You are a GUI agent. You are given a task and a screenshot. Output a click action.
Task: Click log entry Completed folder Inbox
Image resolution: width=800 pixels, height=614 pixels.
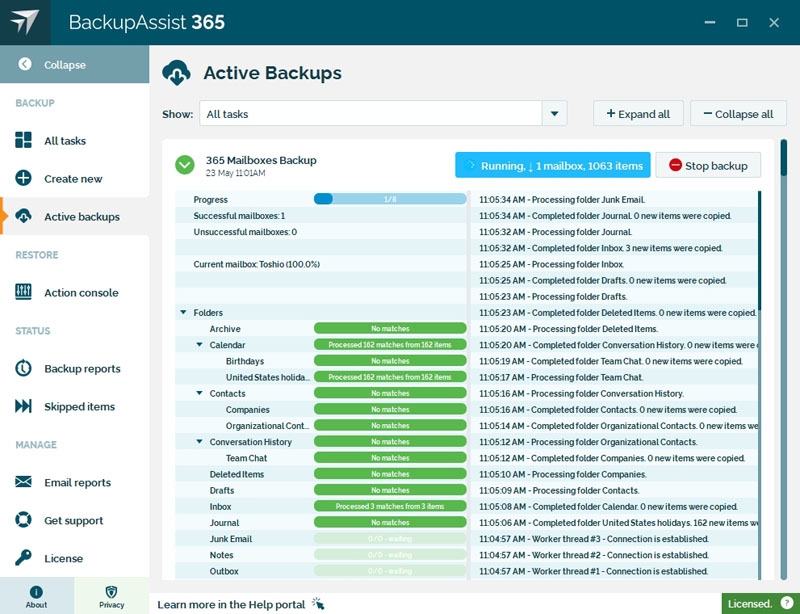601,248
